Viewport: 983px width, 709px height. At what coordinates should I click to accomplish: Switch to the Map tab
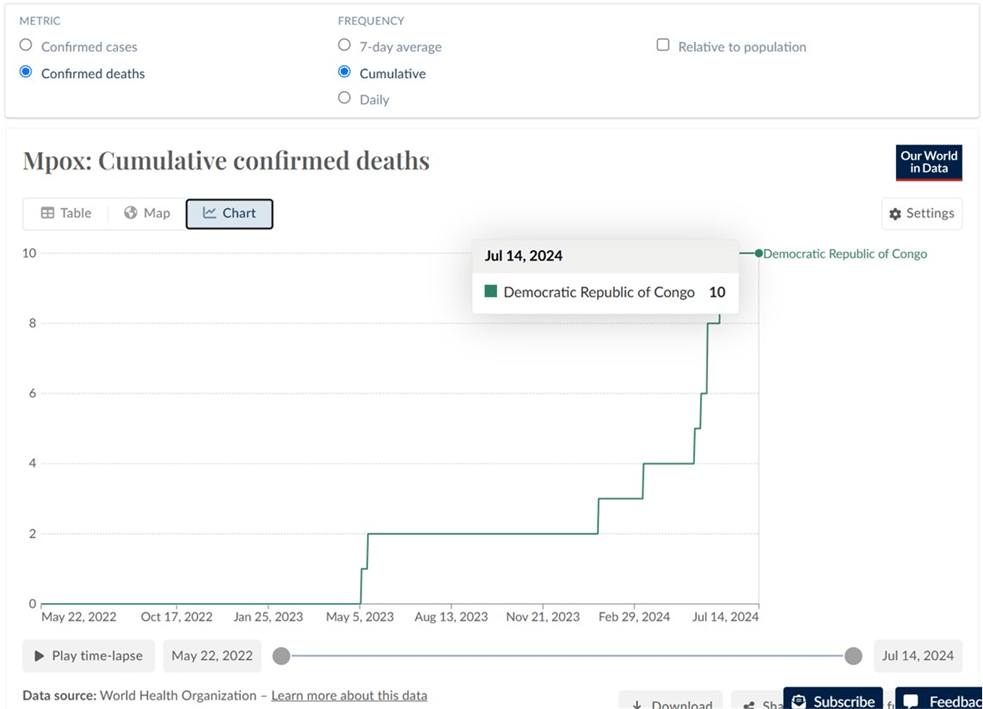[x=147, y=213]
